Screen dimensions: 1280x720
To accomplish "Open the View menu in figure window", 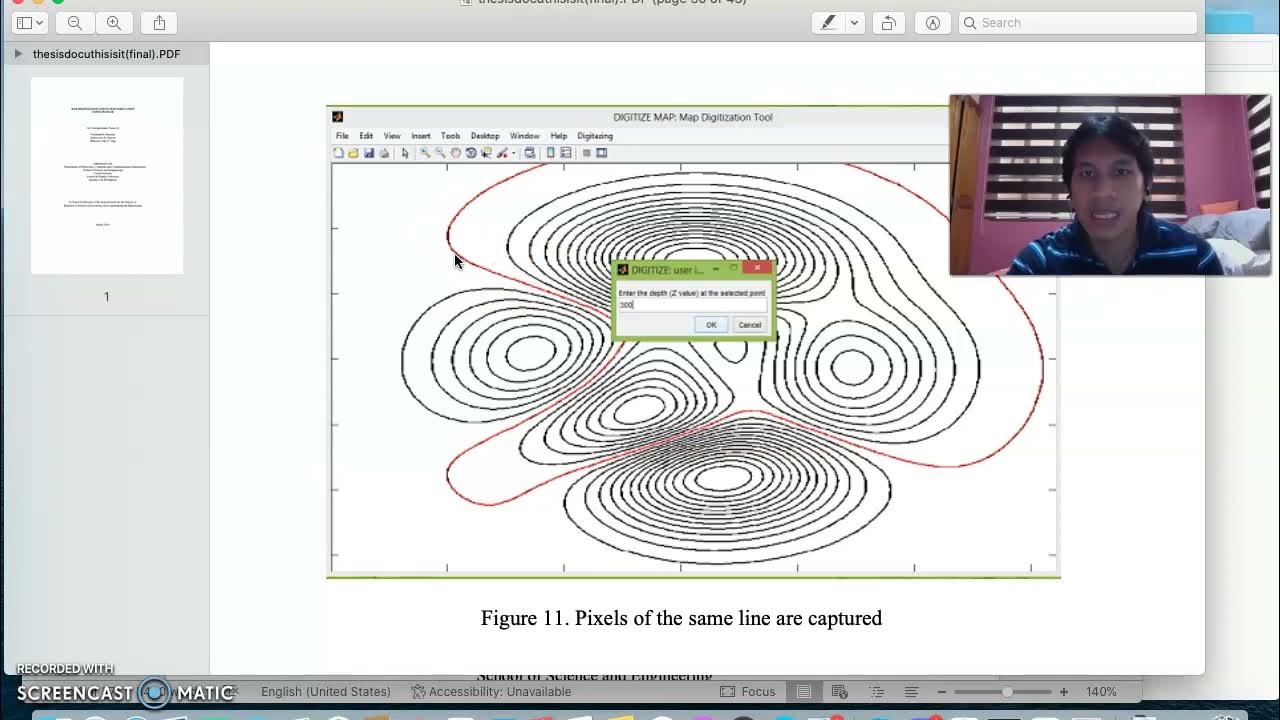I will pos(392,136).
